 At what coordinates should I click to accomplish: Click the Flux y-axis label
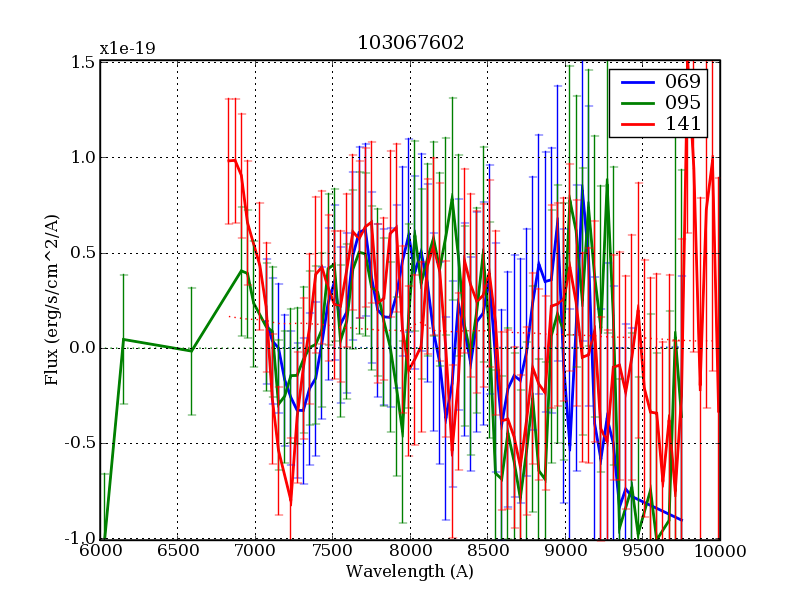[x=52, y=300]
